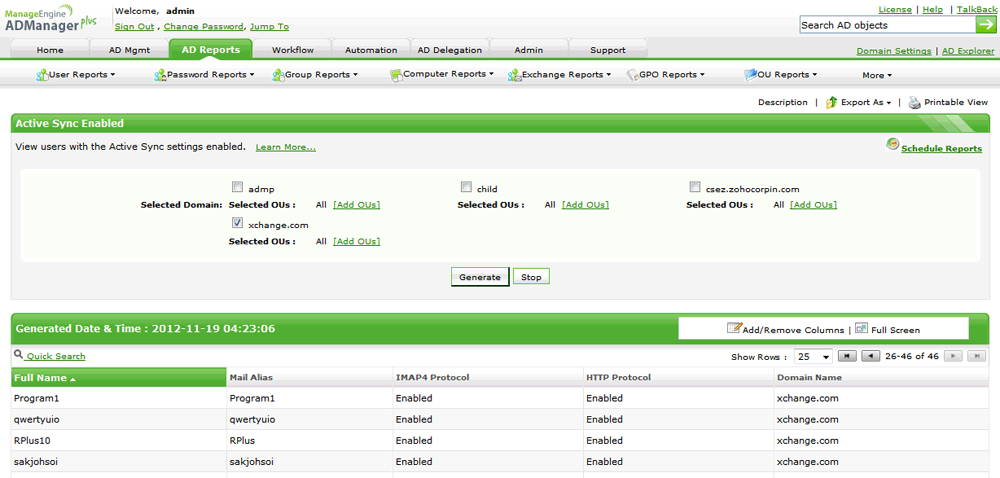Open the Help link

pos(932,10)
